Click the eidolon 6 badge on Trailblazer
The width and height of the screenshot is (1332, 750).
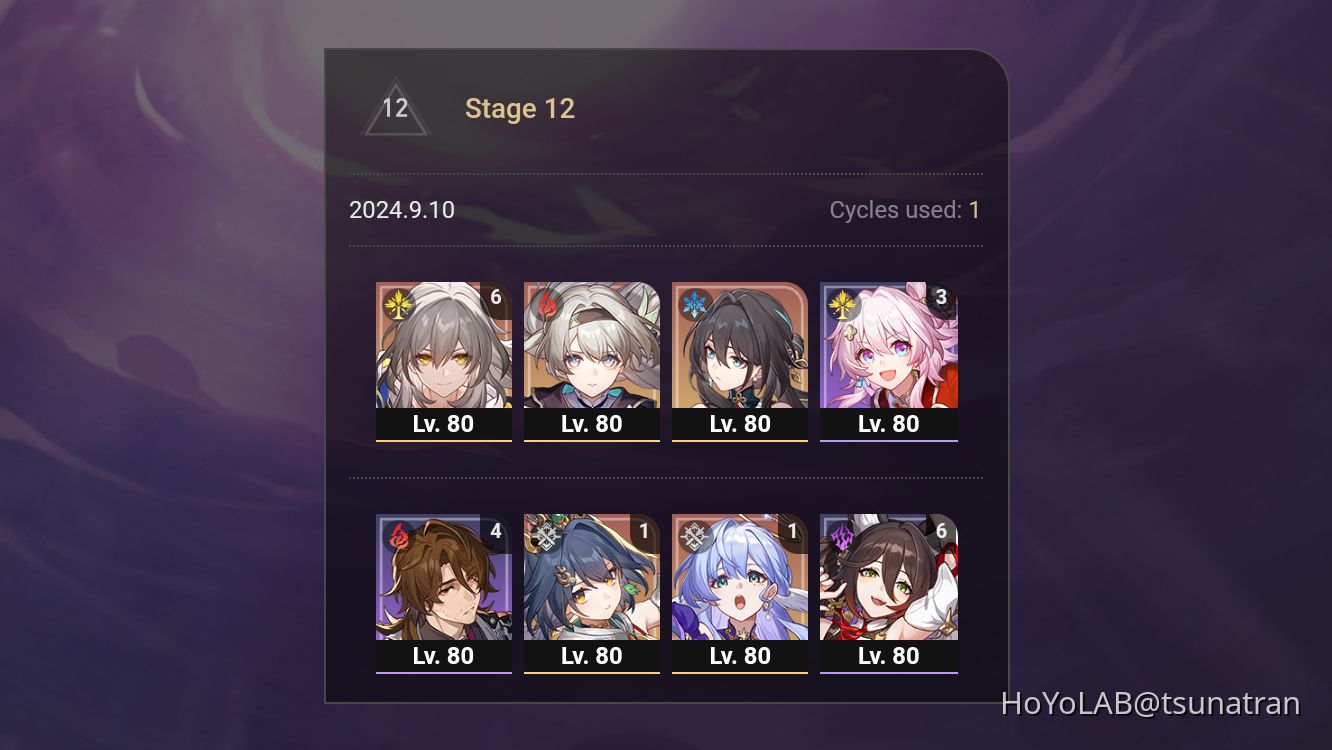pyautogui.click(x=495, y=298)
